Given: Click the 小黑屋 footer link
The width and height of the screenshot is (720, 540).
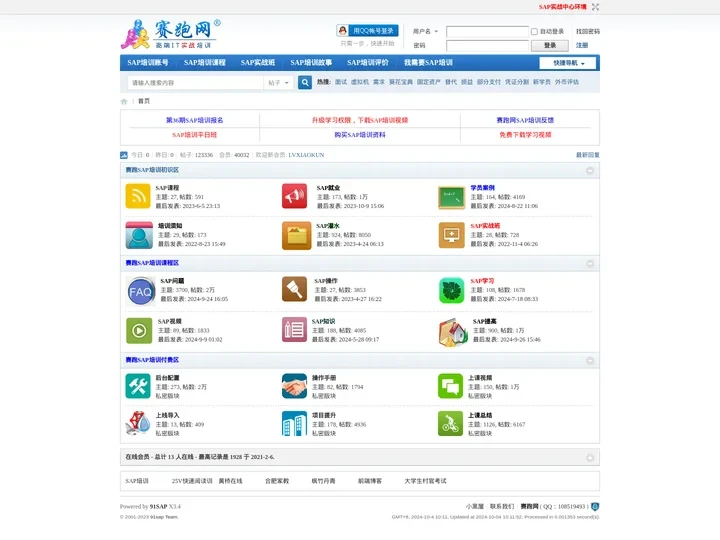Looking at the screenshot, I should pyautogui.click(x=475, y=506).
